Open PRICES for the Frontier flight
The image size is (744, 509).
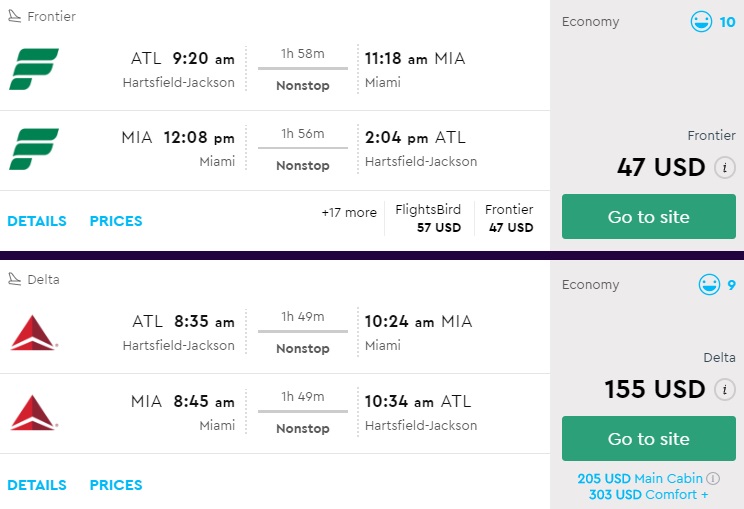[116, 221]
